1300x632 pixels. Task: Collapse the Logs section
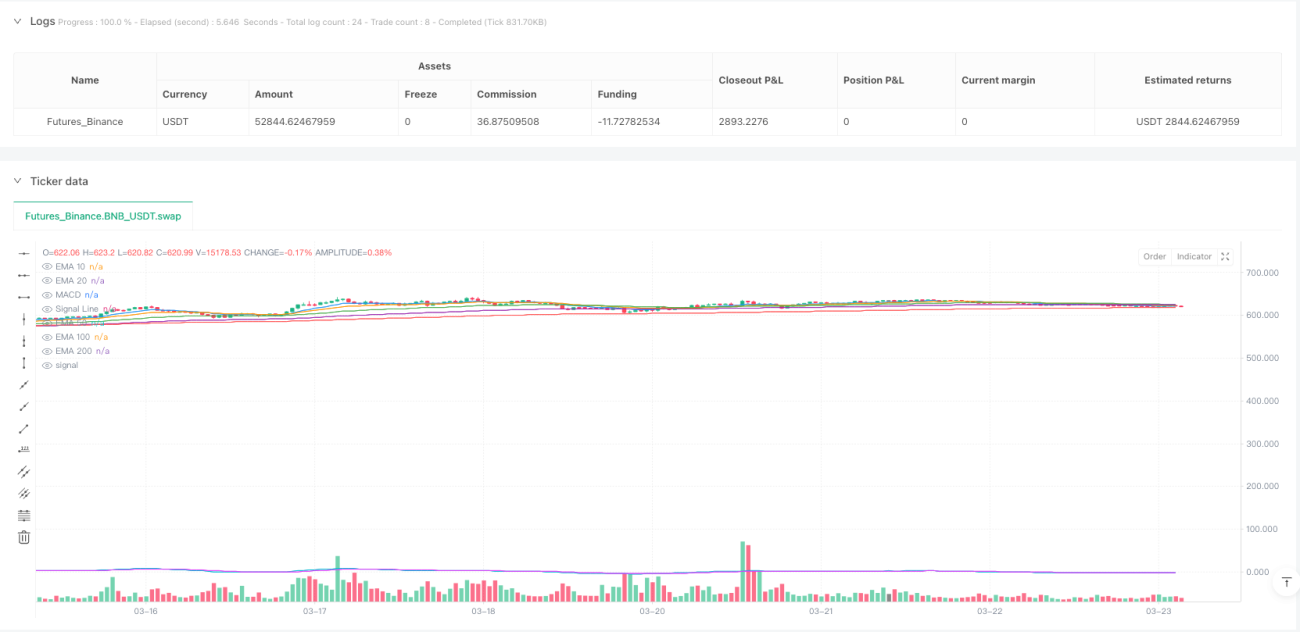[17, 21]
